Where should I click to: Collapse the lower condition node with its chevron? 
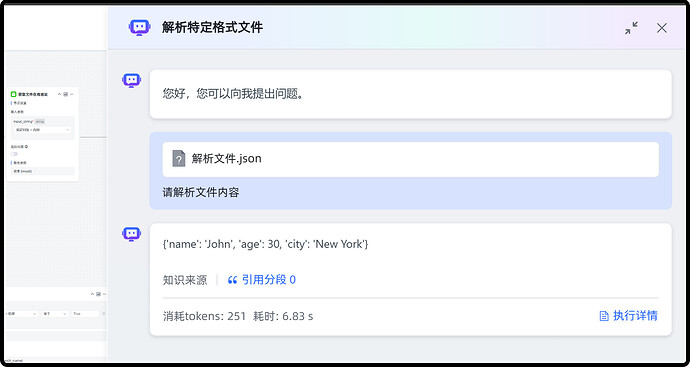pos(92,294)
